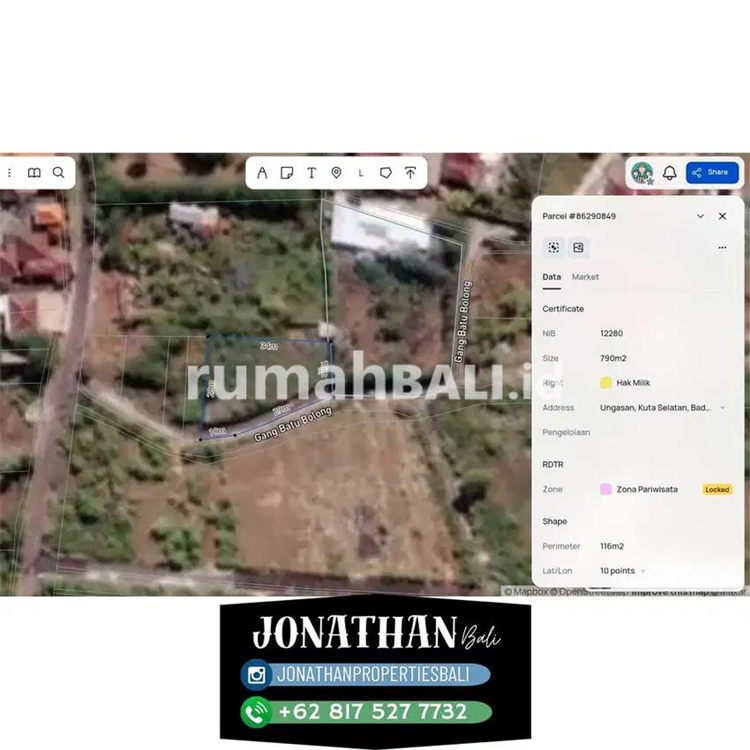Click the phone number +62 817 527 7732
Viewport: 750px width, 750px height.
(373, 711)
